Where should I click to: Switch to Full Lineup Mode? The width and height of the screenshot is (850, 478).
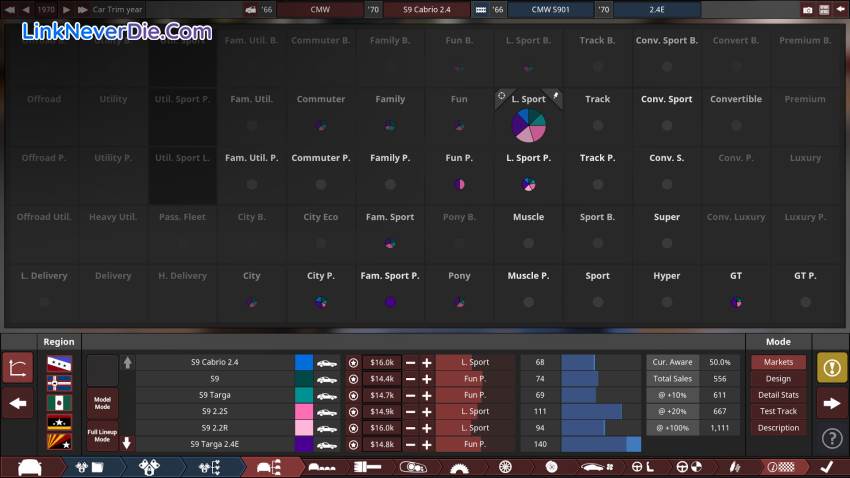coord(102,437)
